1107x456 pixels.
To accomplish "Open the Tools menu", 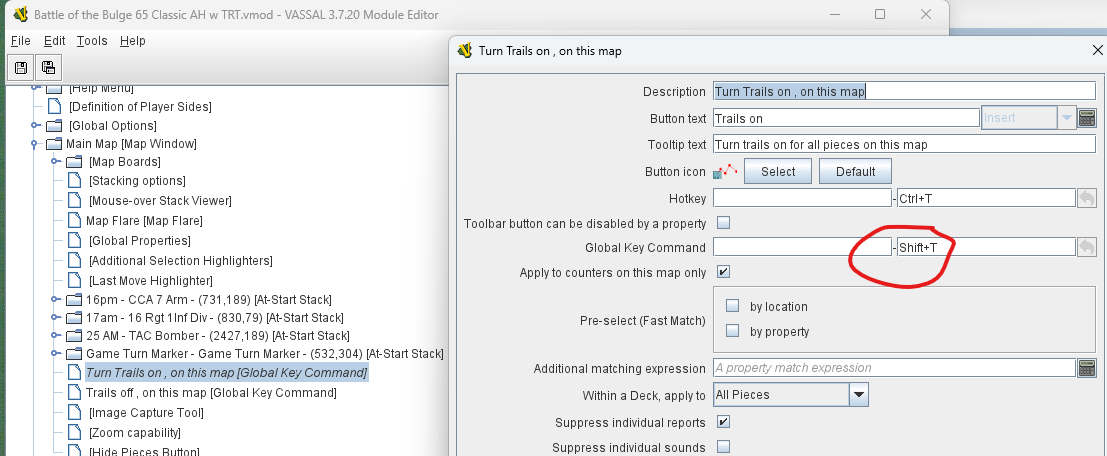I will [x=92, y=41].
